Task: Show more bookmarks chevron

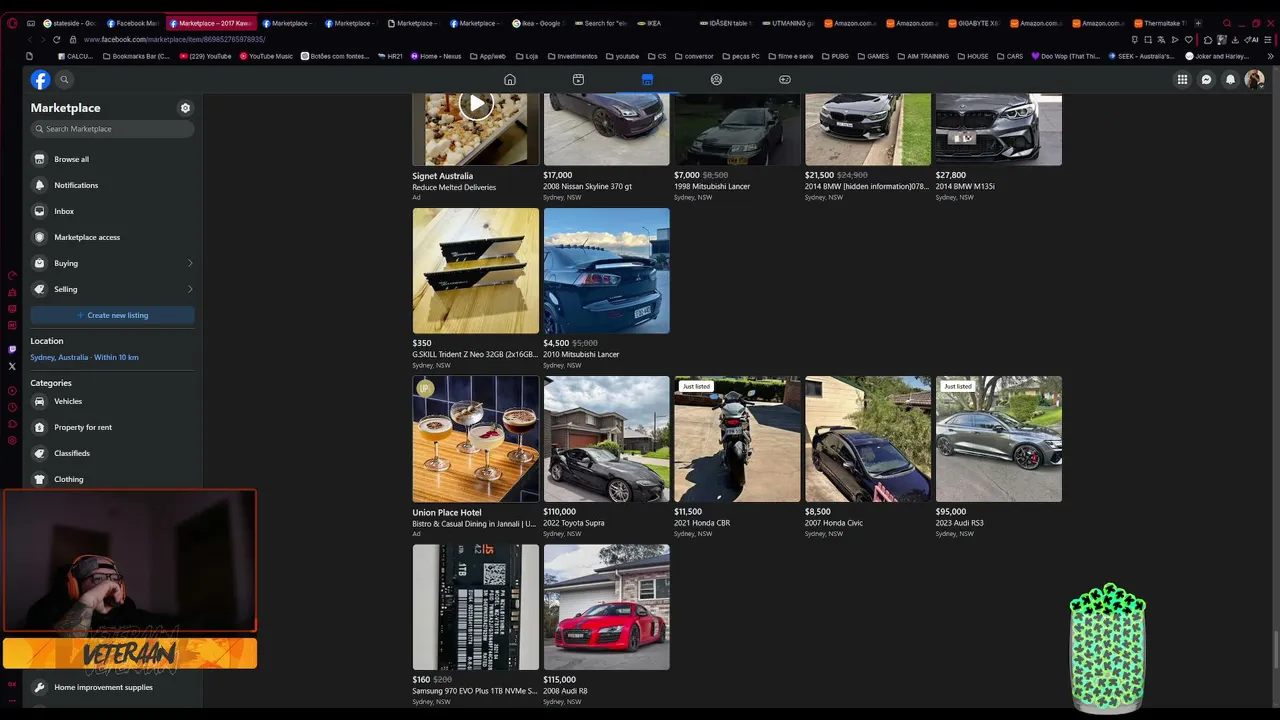Action: point(1271,56)
